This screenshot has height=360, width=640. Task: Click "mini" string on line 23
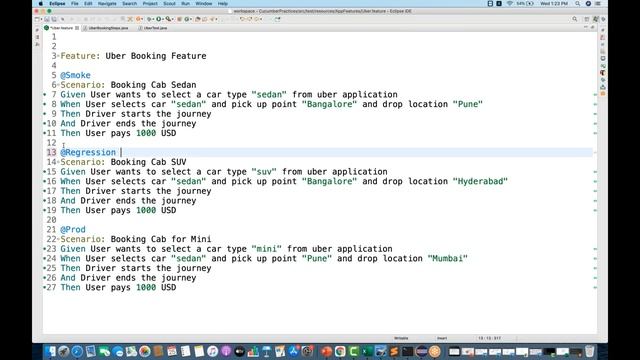click(266, 249)
